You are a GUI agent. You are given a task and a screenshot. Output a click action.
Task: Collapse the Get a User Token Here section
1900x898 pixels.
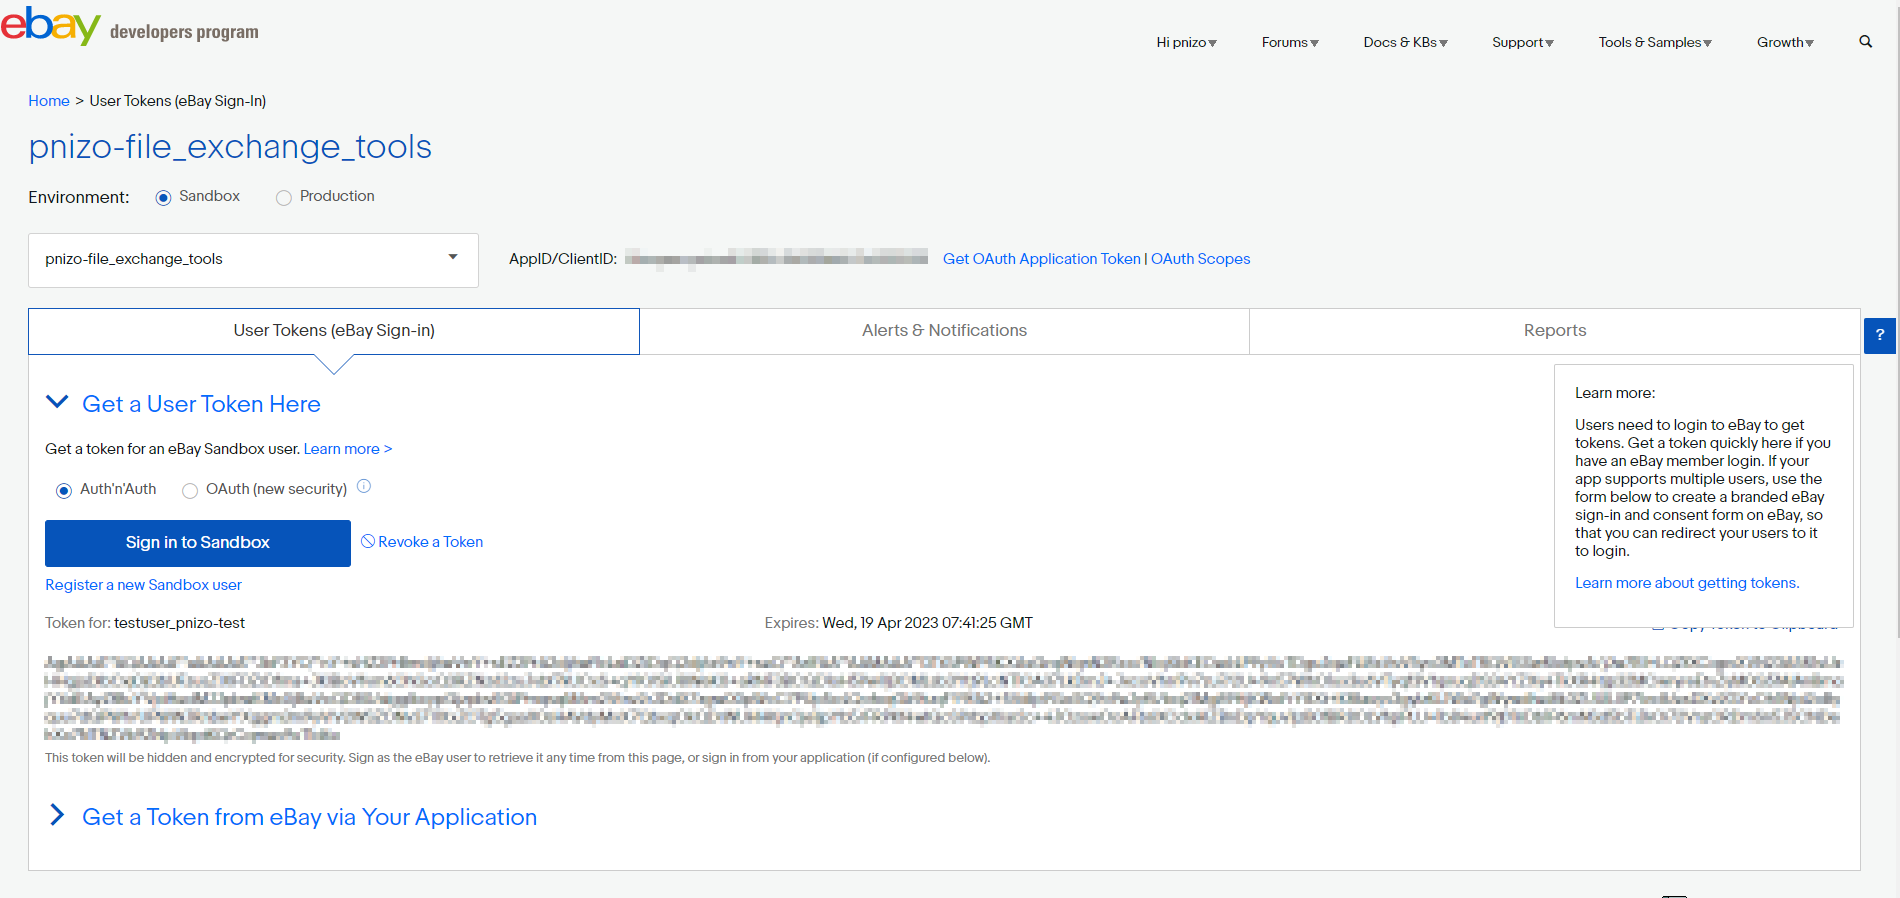coord(57,402)
